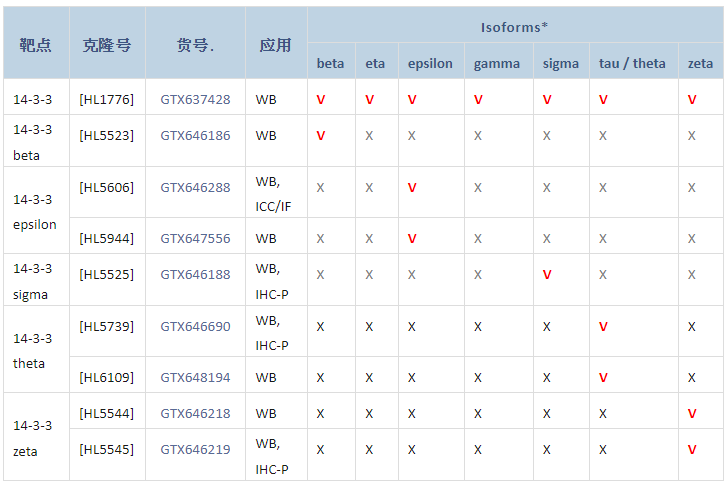Click red V under gamma in HL1776 row
Viewport: 727px width, 488px height.
(478, 100)
